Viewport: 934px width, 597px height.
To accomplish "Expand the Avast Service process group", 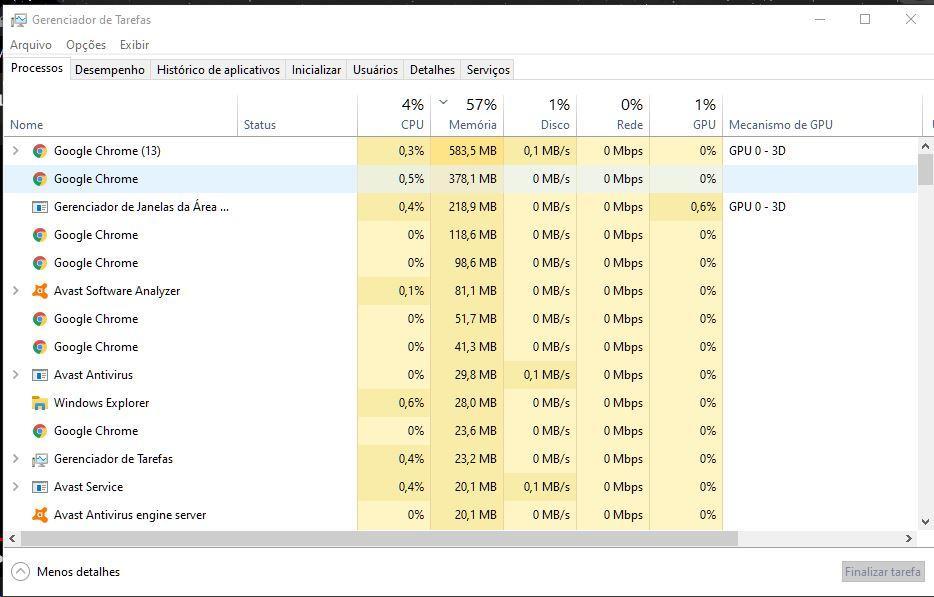I will (15, 487).
